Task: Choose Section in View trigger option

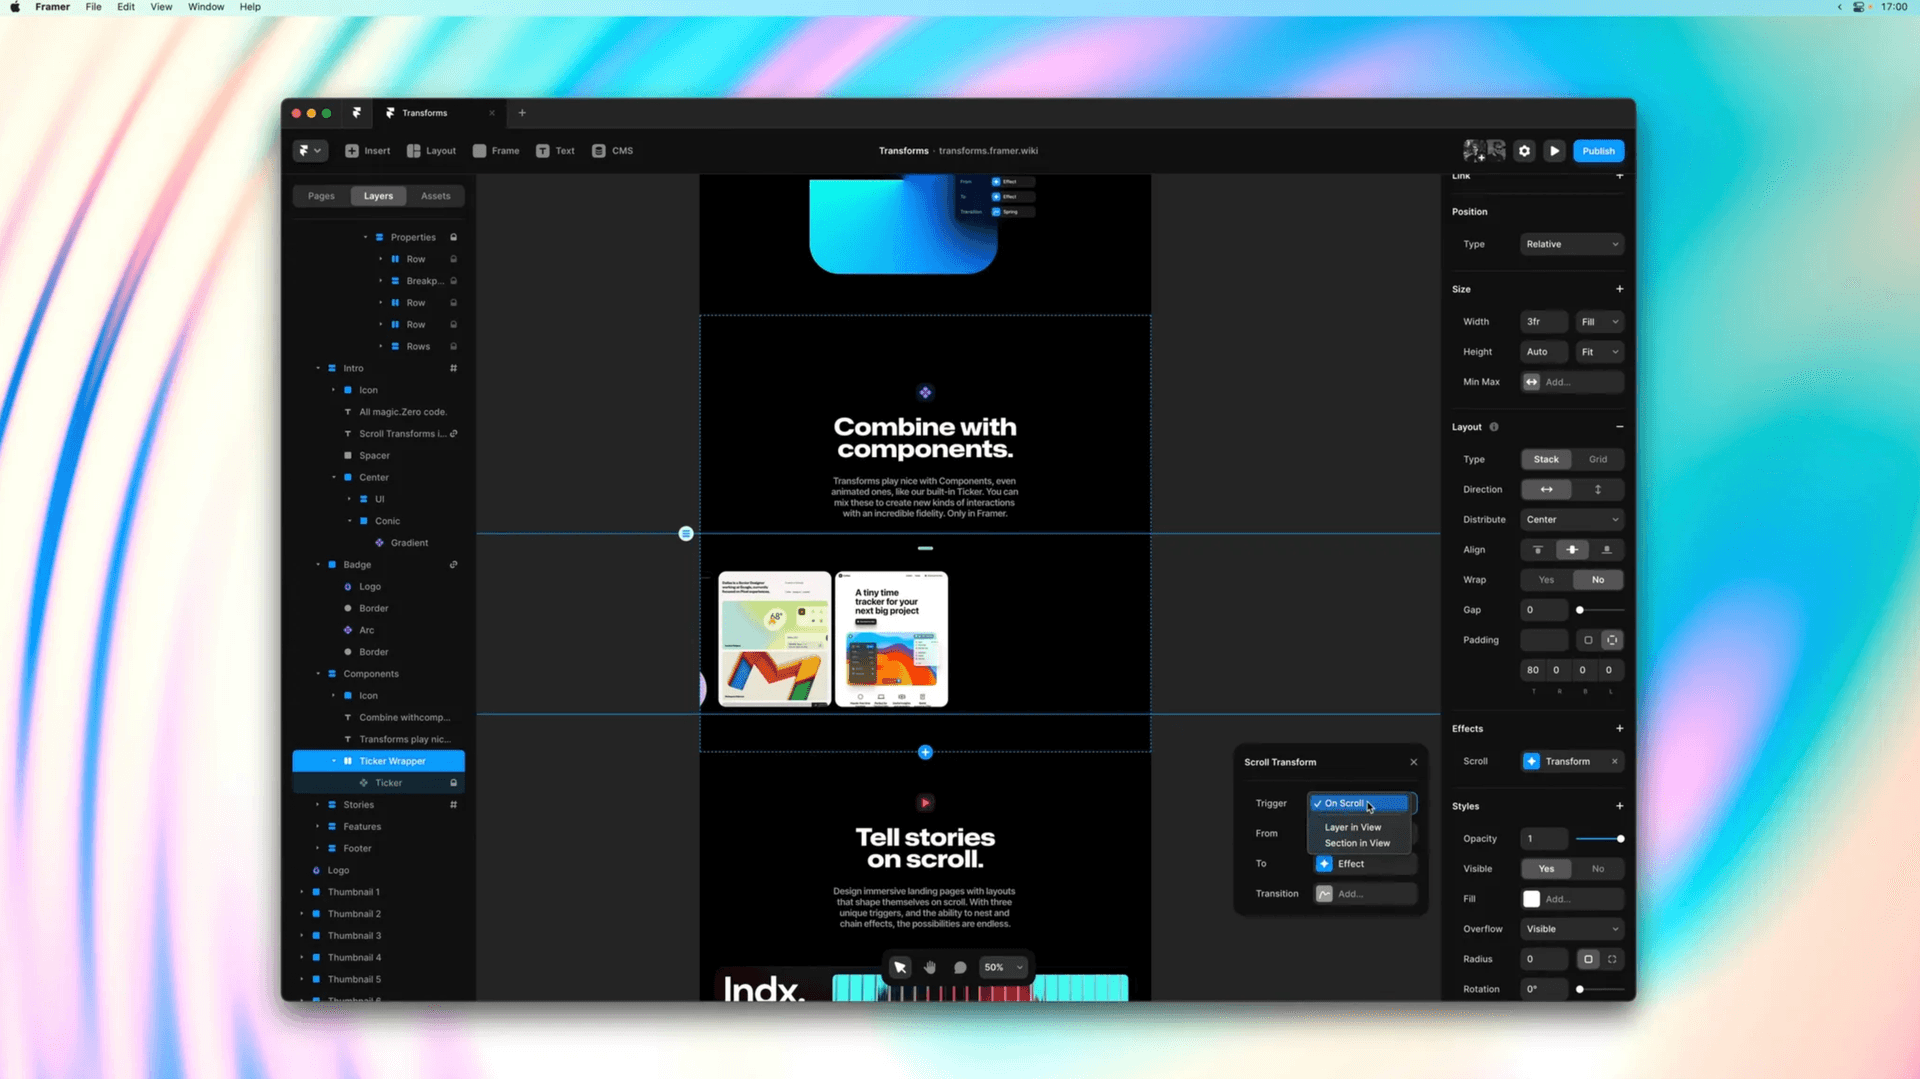Action: [1357, 843]
